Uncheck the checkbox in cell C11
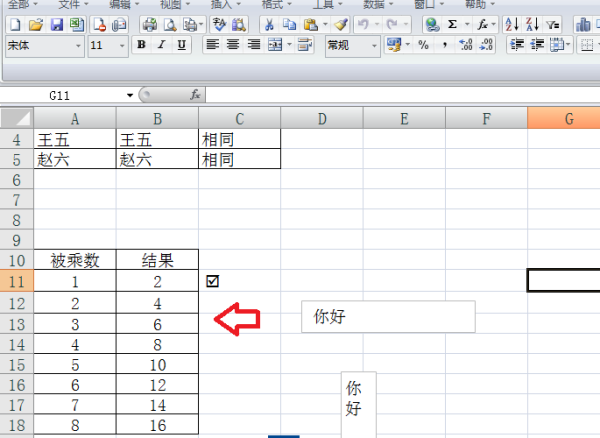The image size is (600, 438). coord(212,281)
